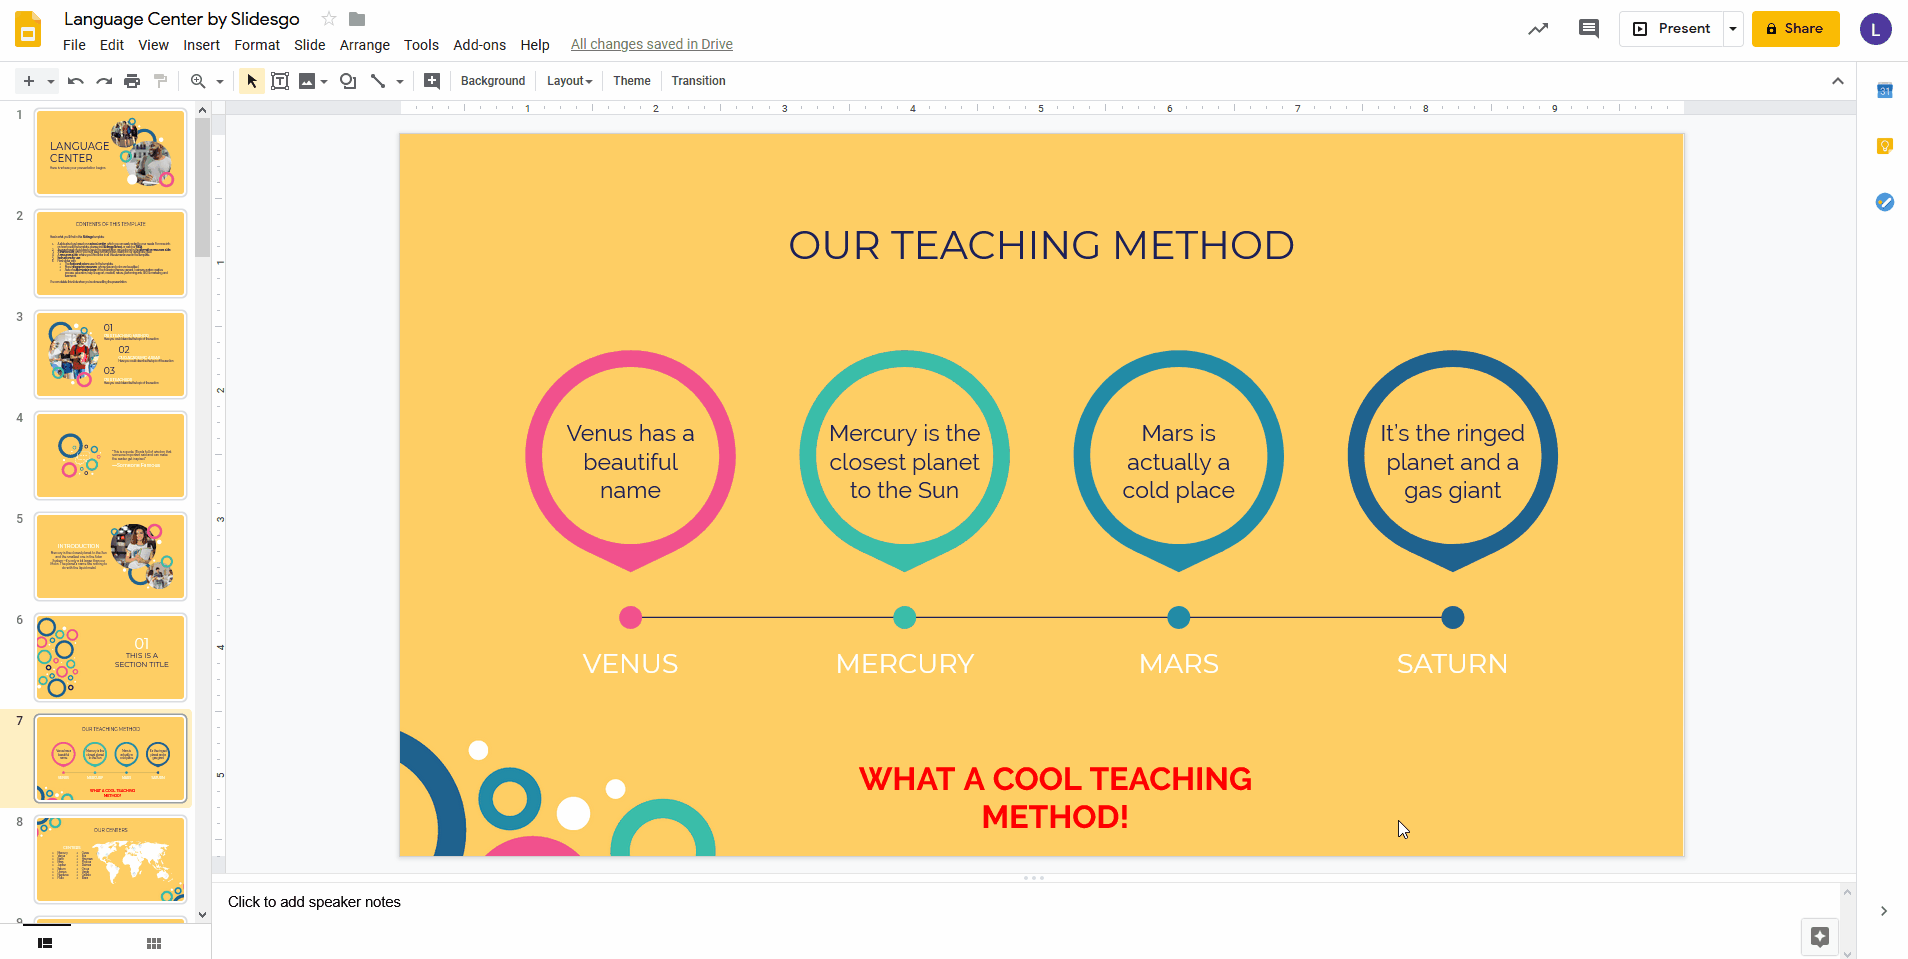Open the Google Slides home logo
Viewport: 1908px width, 959px height.
point(28,30)
